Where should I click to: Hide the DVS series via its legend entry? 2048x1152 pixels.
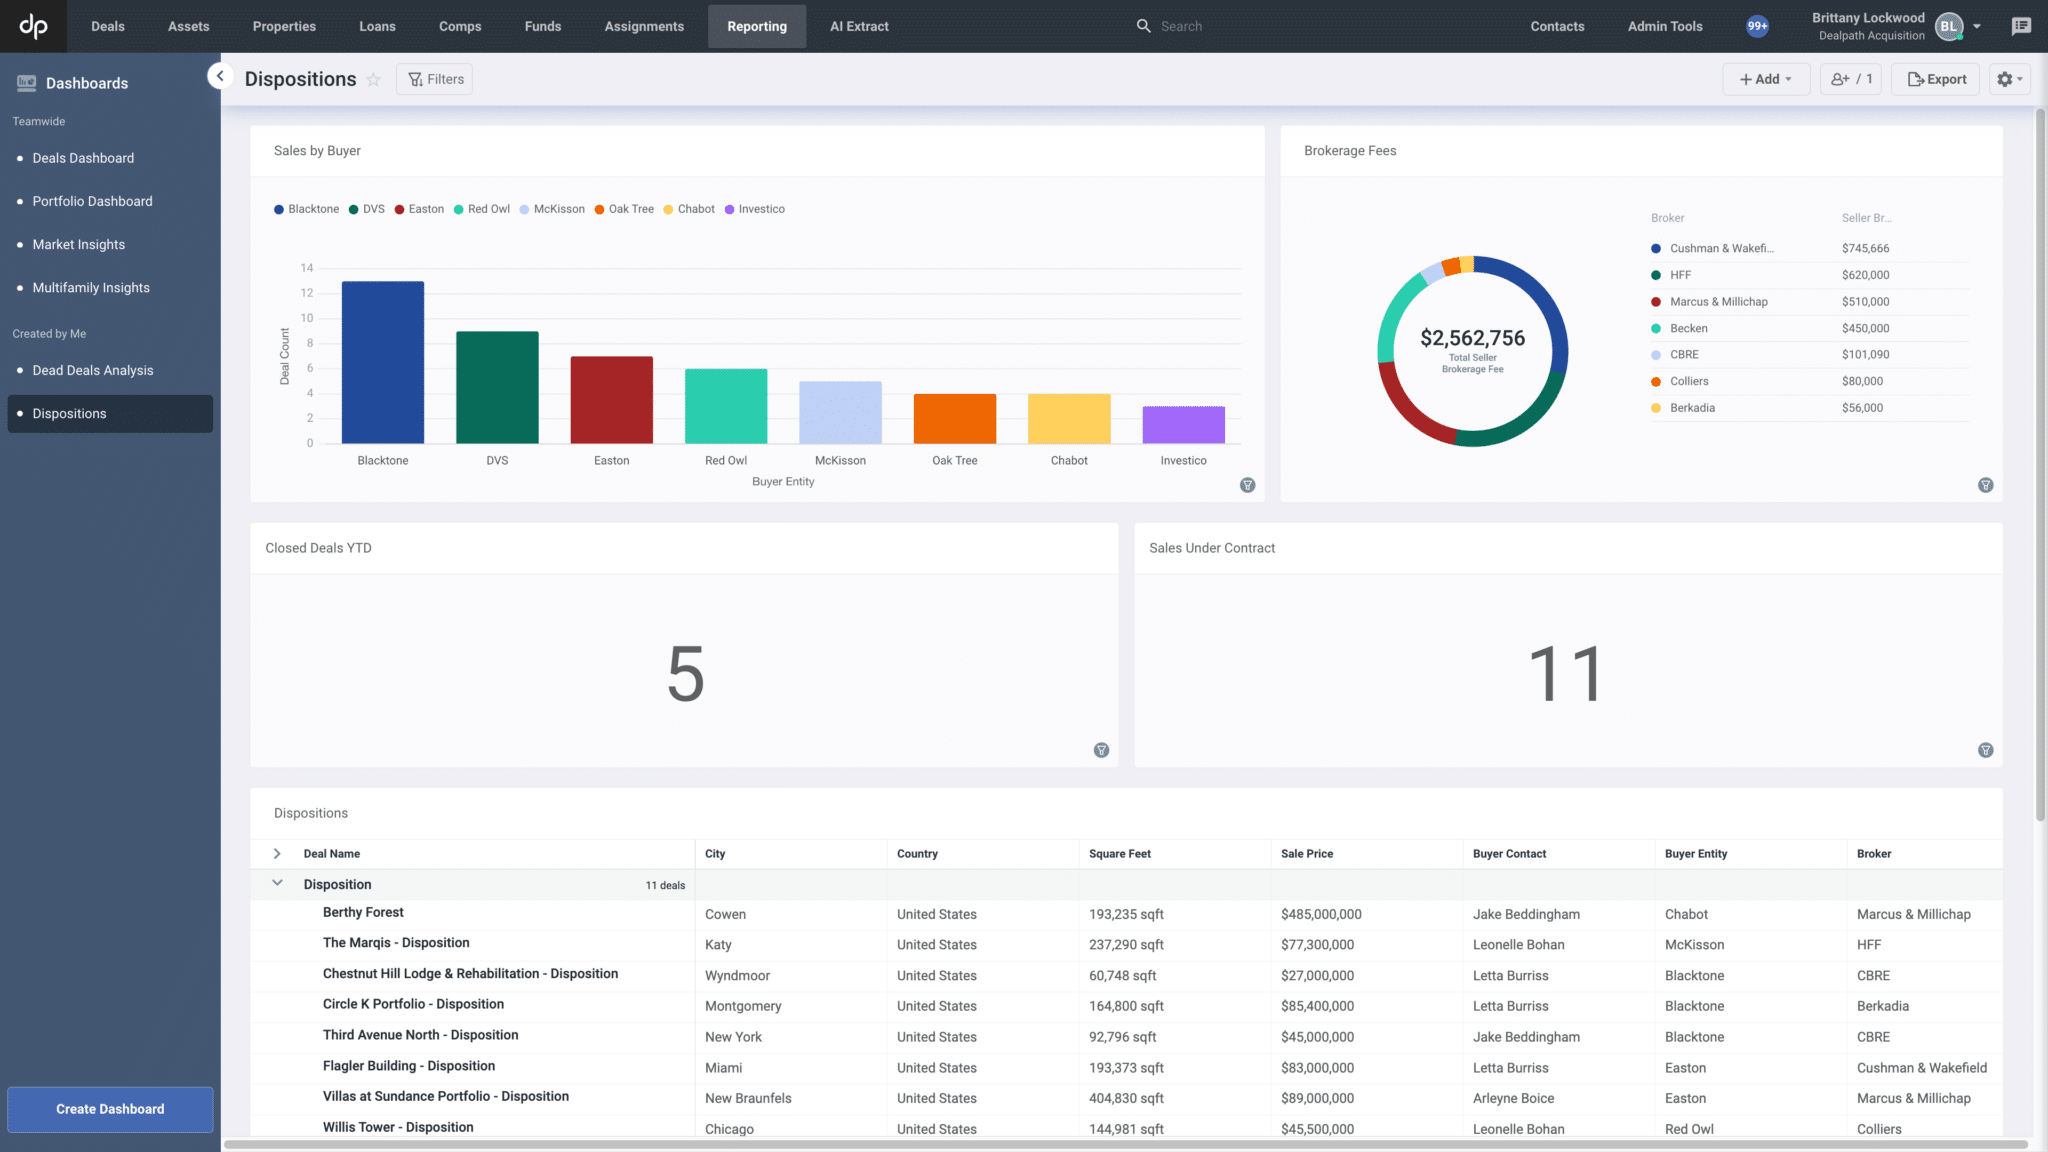365,208
